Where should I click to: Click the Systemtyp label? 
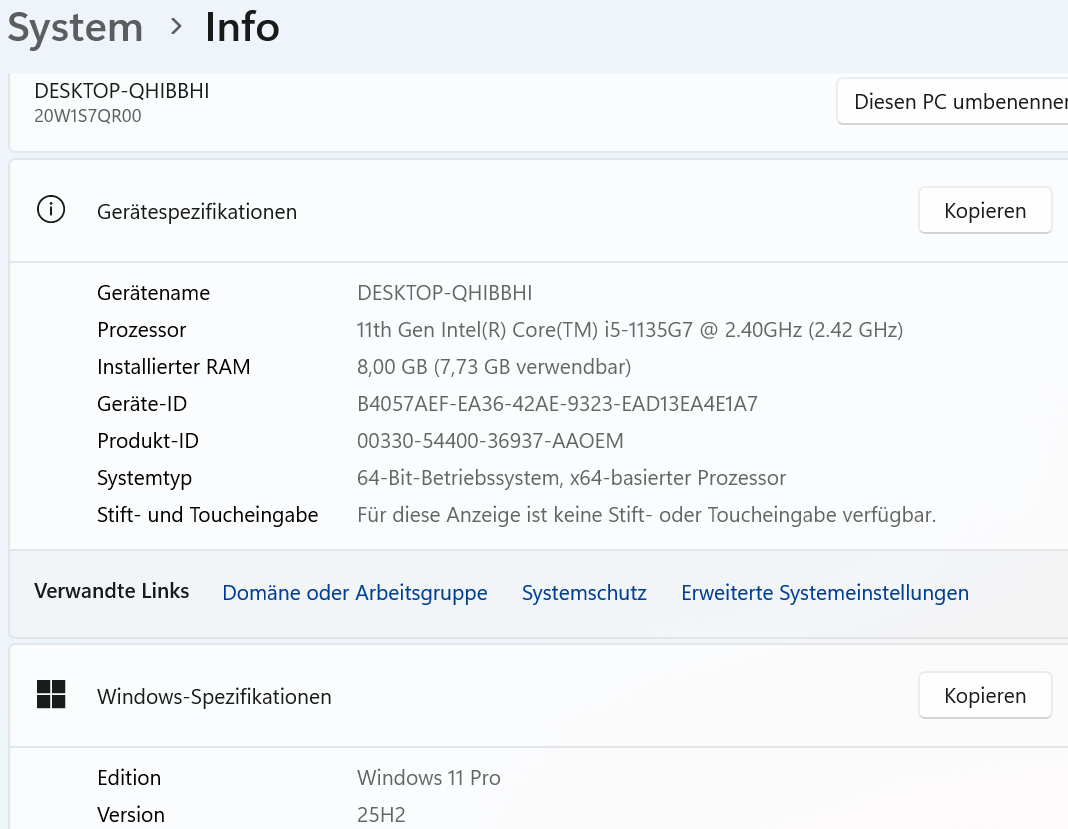(144, 478)
